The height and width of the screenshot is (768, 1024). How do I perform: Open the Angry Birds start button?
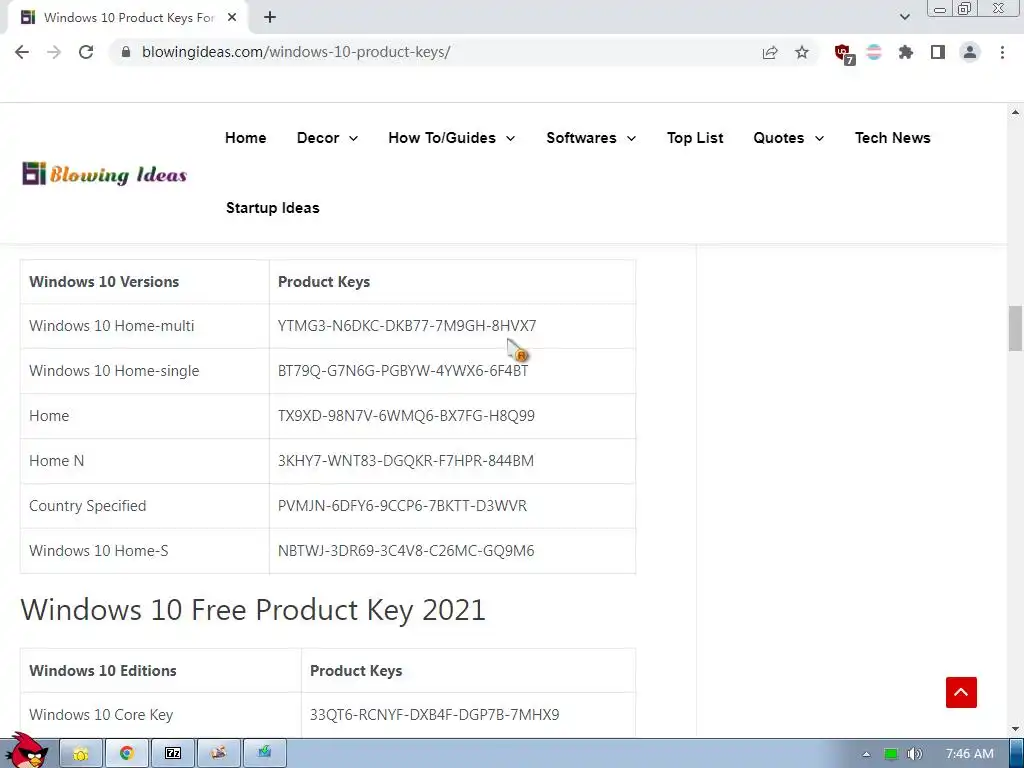pyautogui.click(x=26, y=751)
